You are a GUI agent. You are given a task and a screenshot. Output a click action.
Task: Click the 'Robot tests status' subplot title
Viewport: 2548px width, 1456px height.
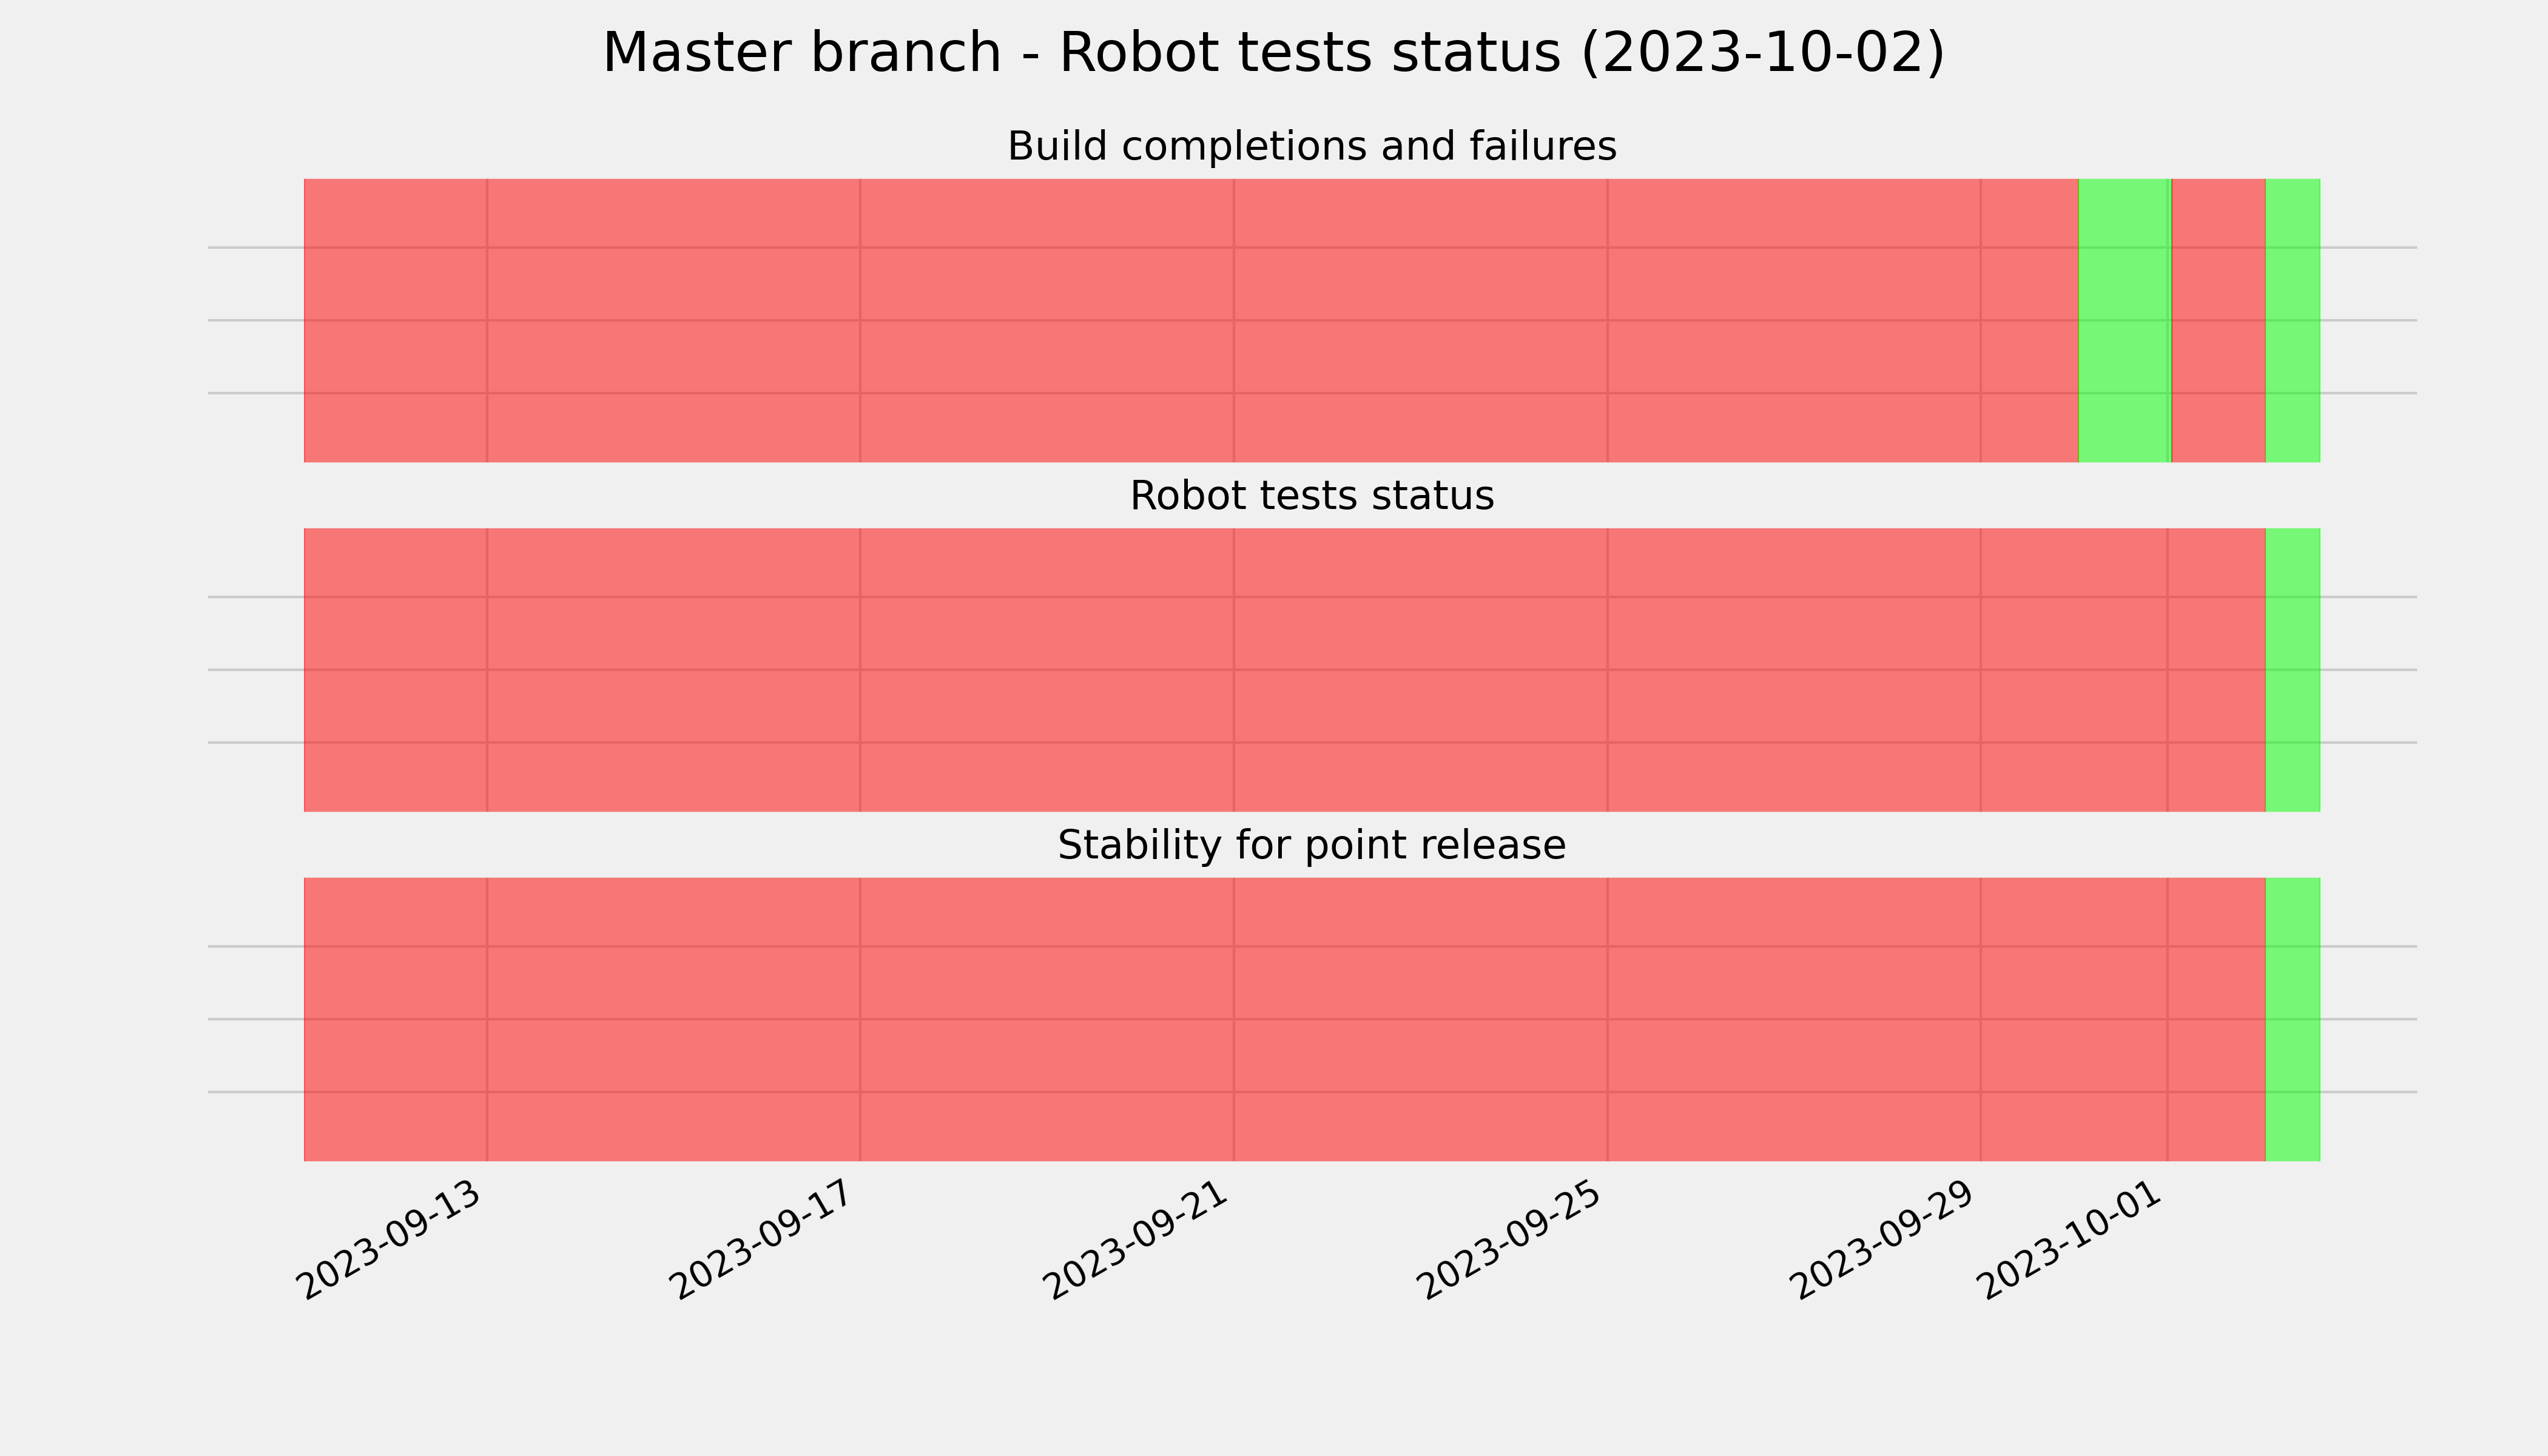[x=1311, y=496]
